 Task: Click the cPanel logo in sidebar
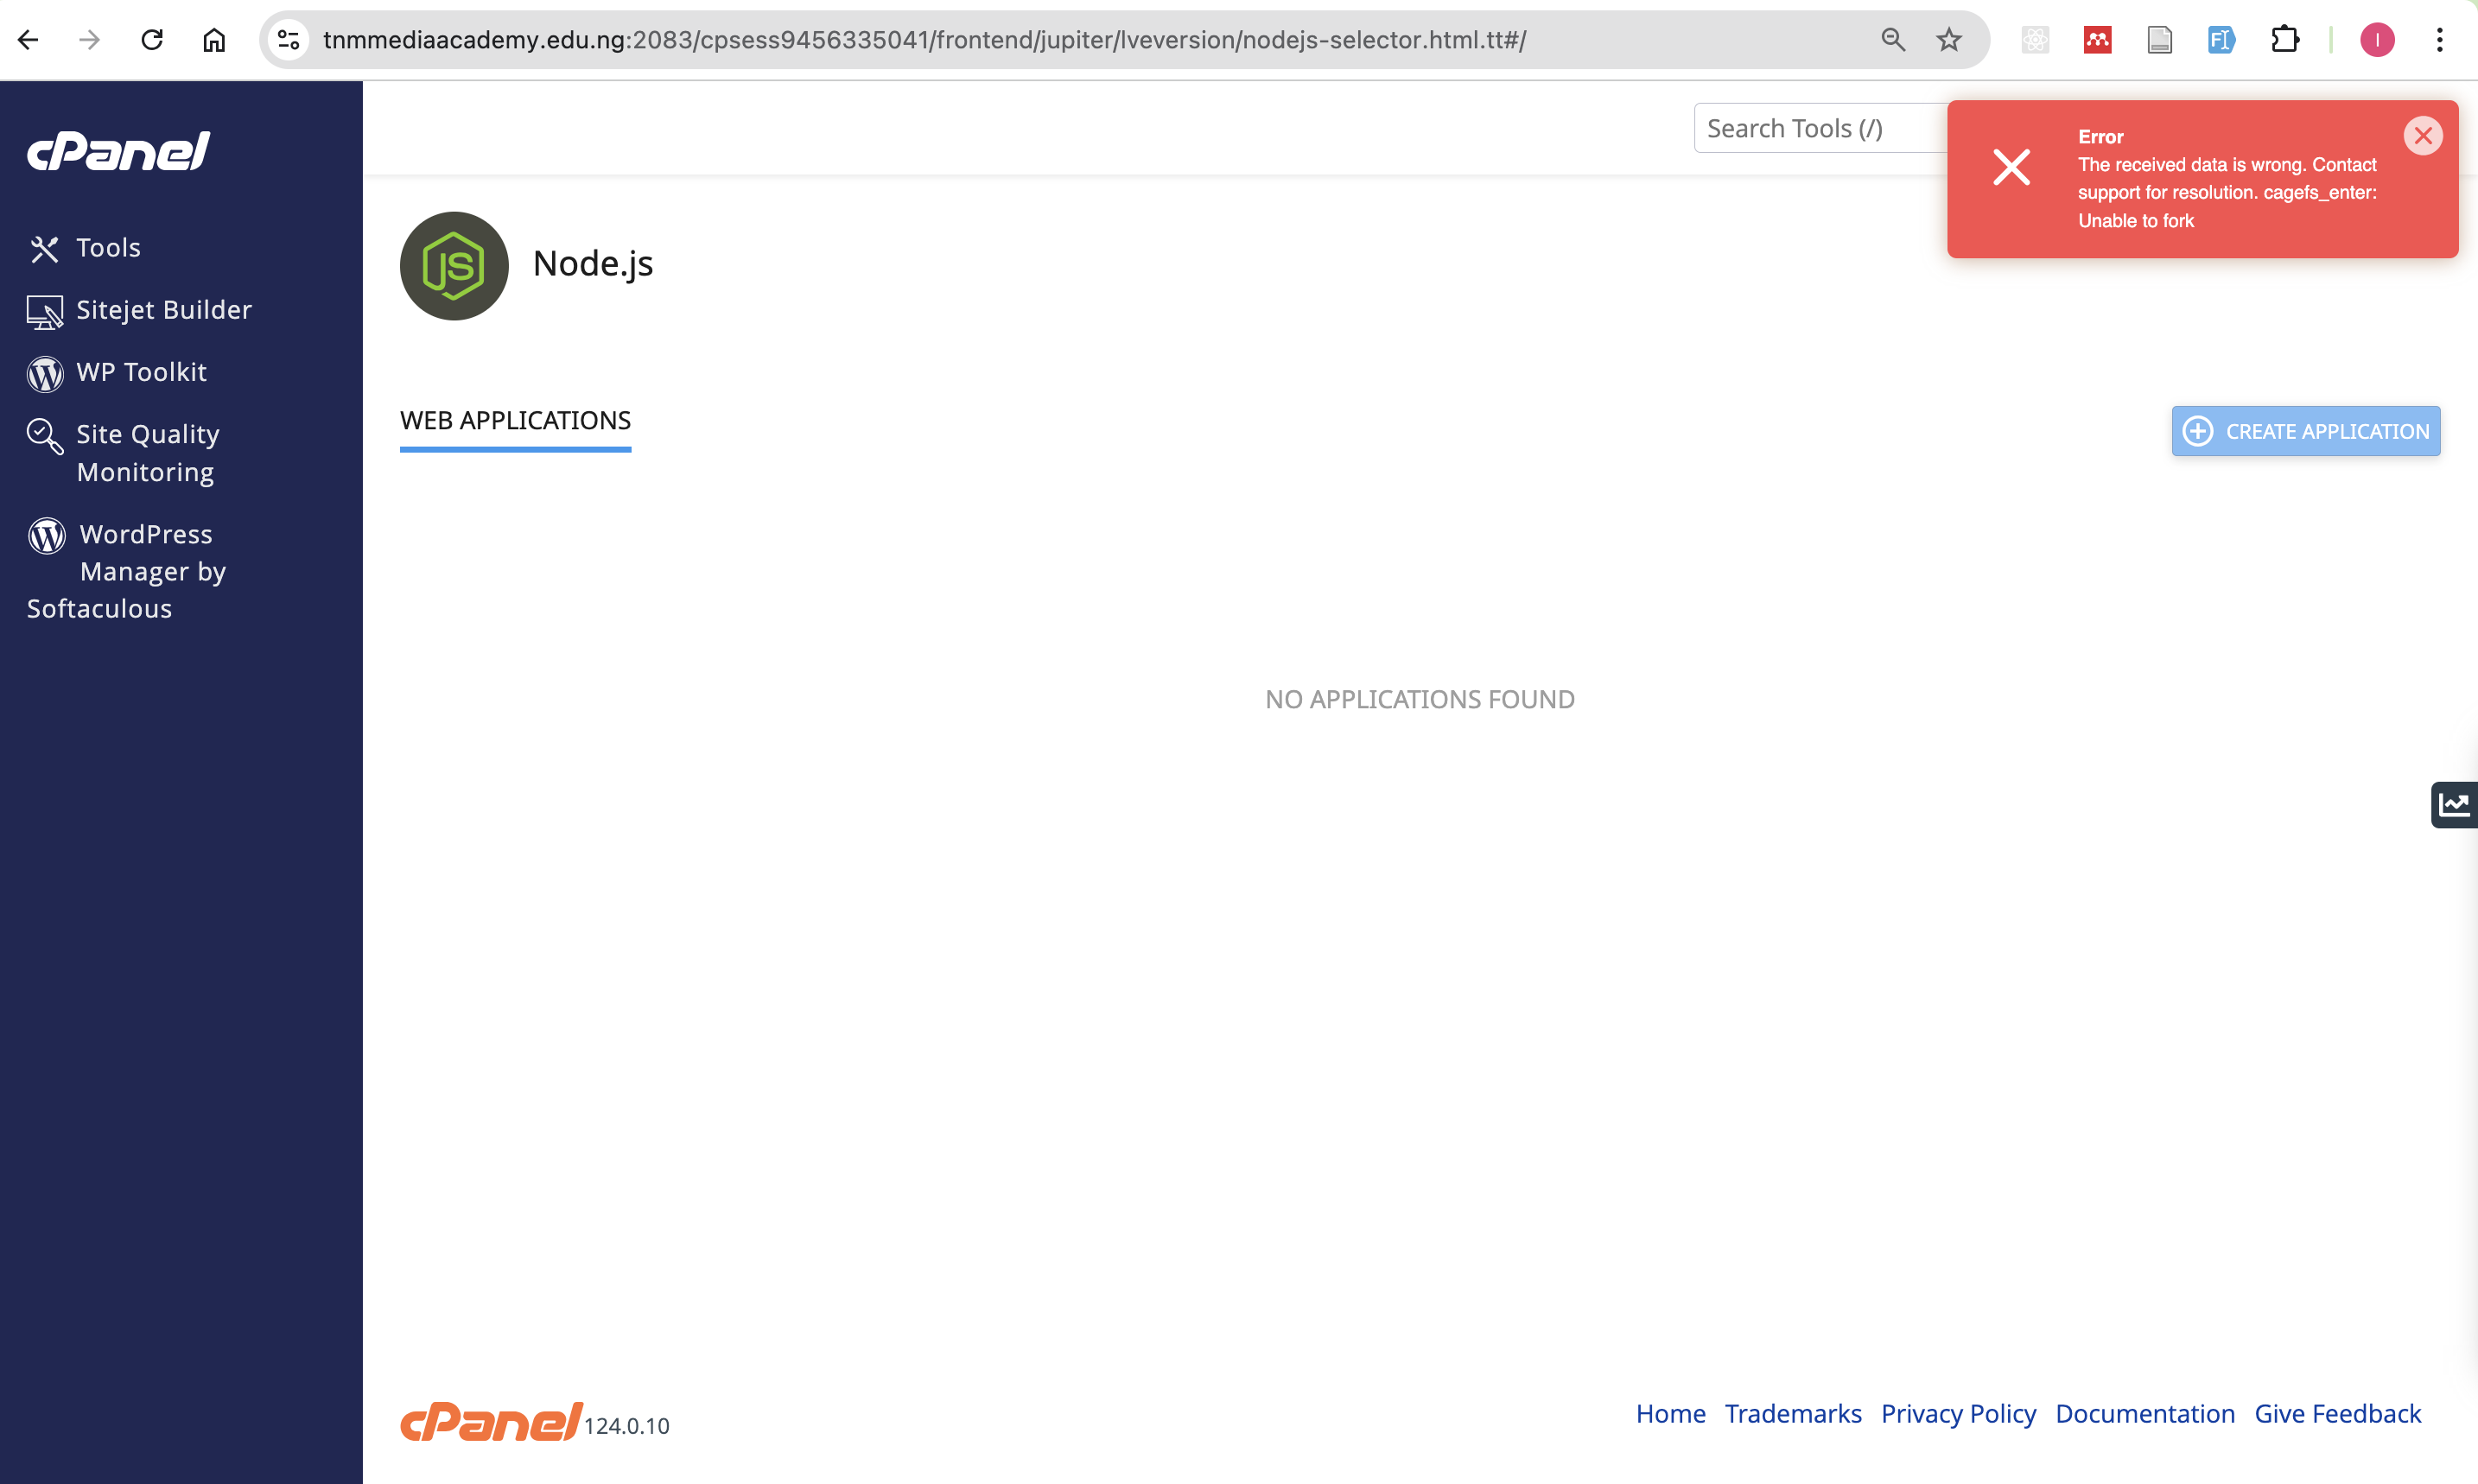118,151
